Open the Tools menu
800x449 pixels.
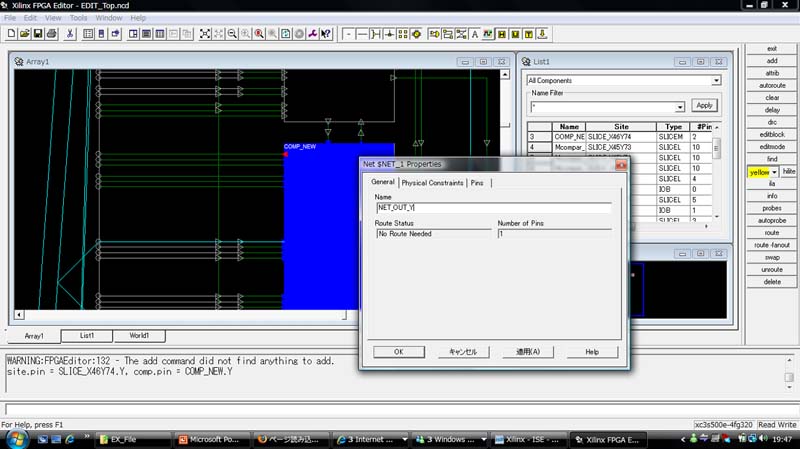pos(79,18)
